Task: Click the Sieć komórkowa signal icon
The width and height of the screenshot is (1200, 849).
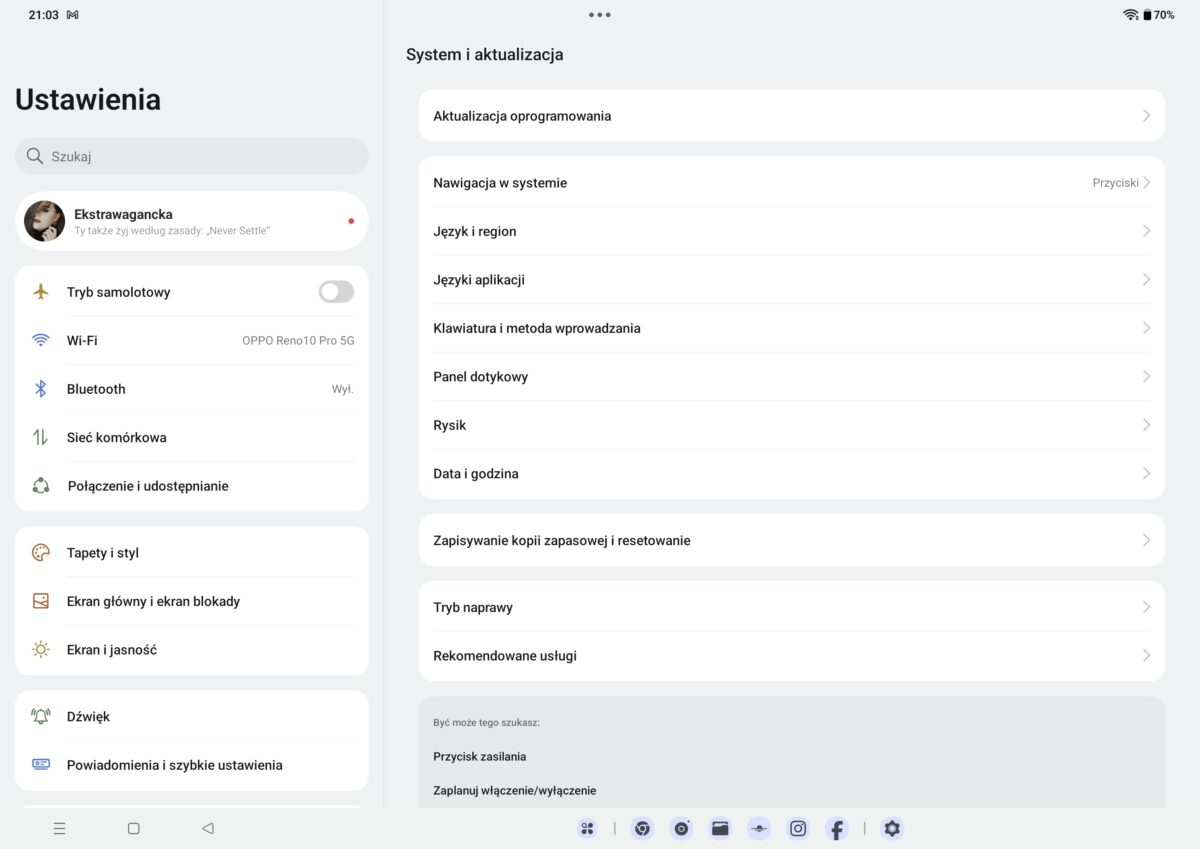Action: (40, 437)
